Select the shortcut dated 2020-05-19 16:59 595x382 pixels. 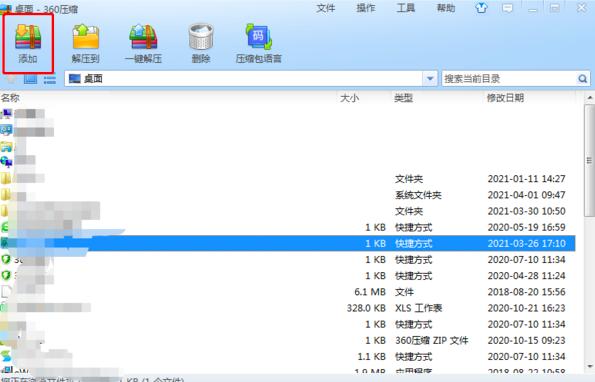coord(288,227)
